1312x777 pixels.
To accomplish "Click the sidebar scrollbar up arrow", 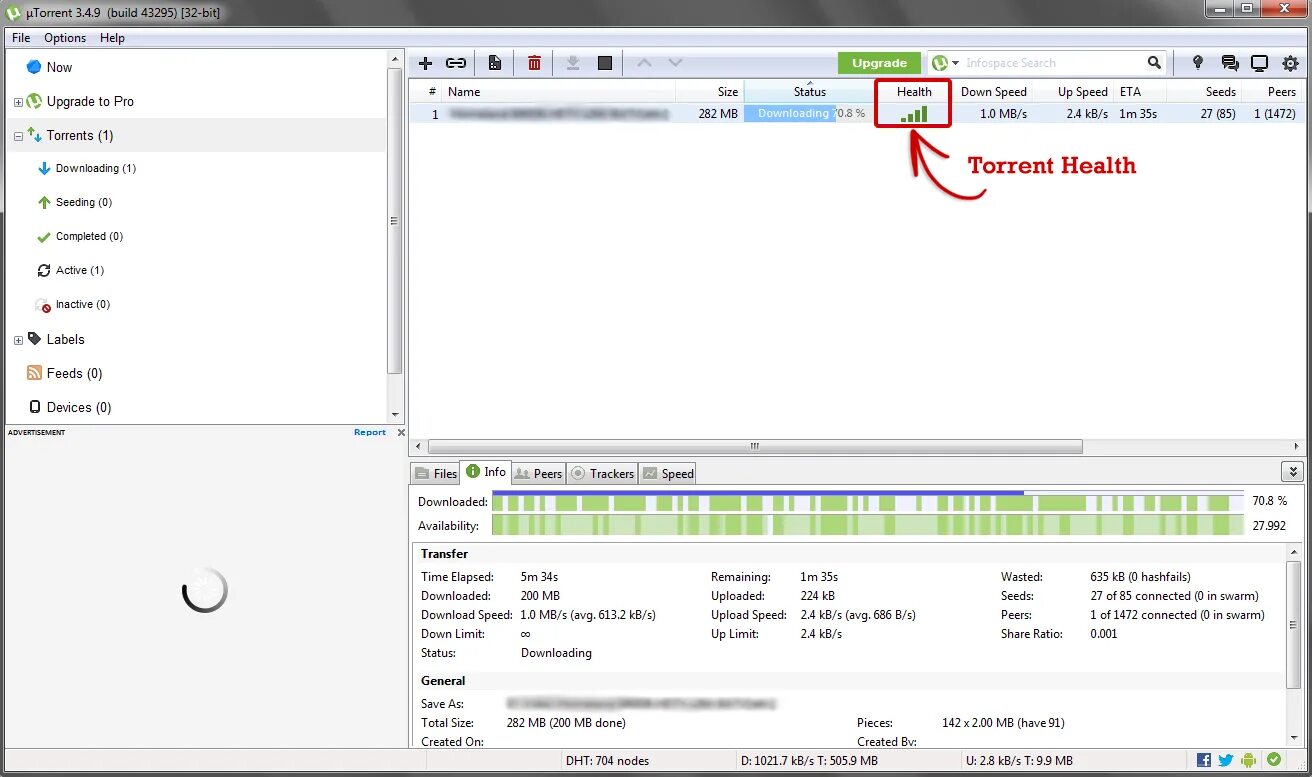I will click(395, 59).
